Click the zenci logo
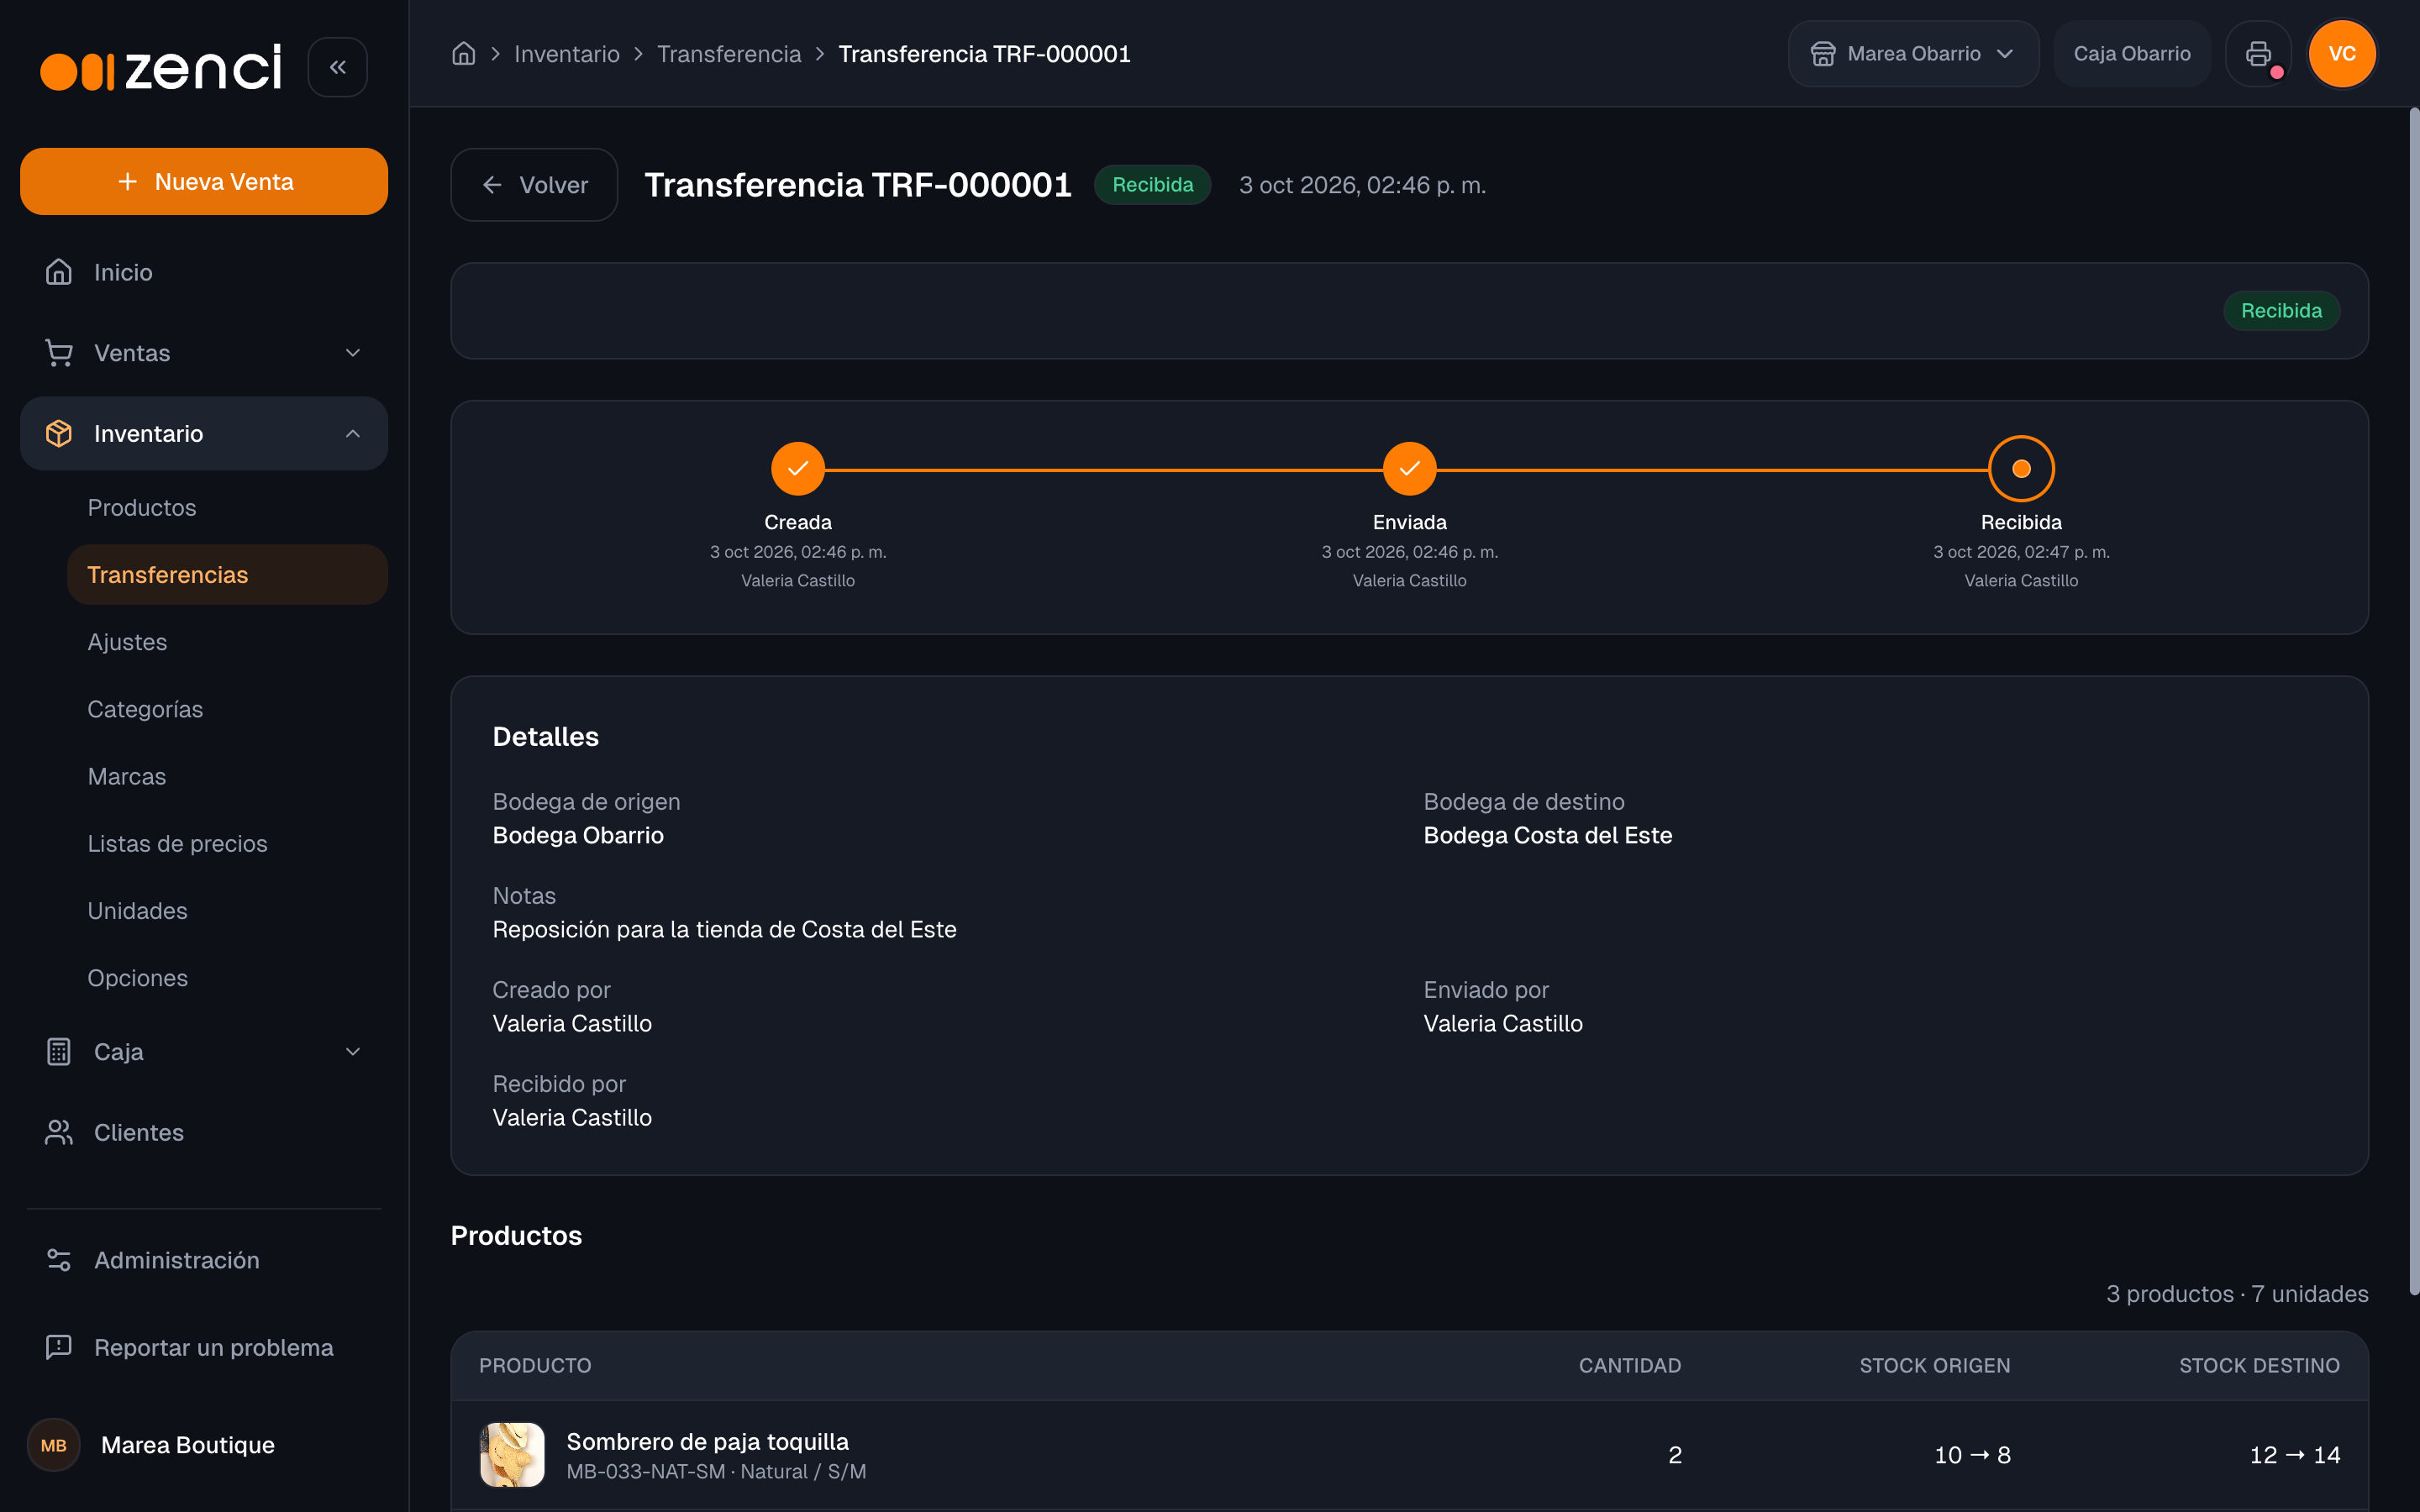 click(x=161, y=67)
